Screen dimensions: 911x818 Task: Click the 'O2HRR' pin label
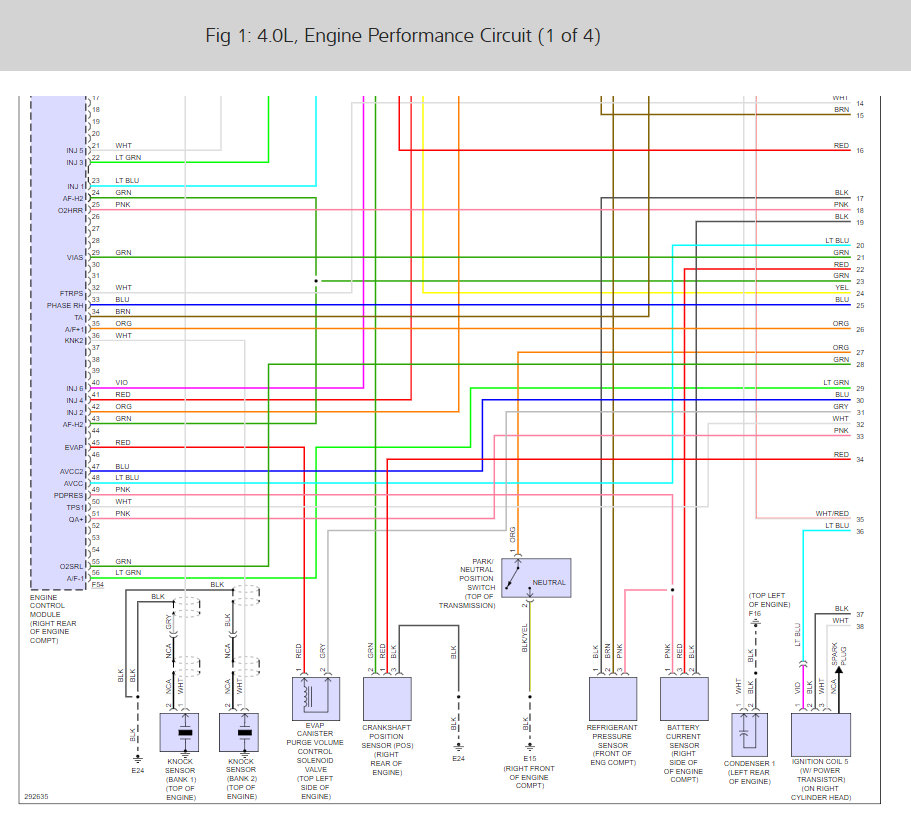[70, 210]
